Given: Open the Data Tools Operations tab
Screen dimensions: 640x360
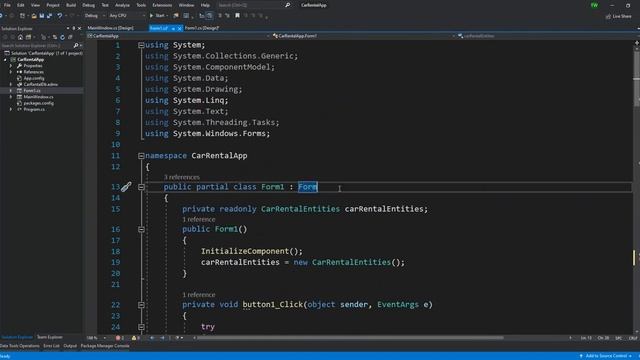Looking at the screenshot, I should (x=20, y=346).
